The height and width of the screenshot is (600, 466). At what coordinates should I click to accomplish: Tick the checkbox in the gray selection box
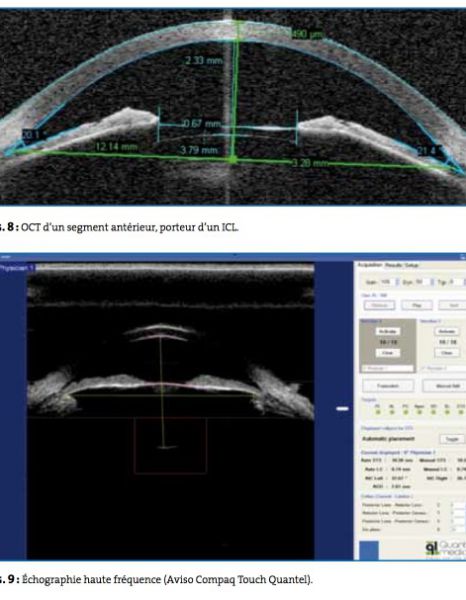365,368
